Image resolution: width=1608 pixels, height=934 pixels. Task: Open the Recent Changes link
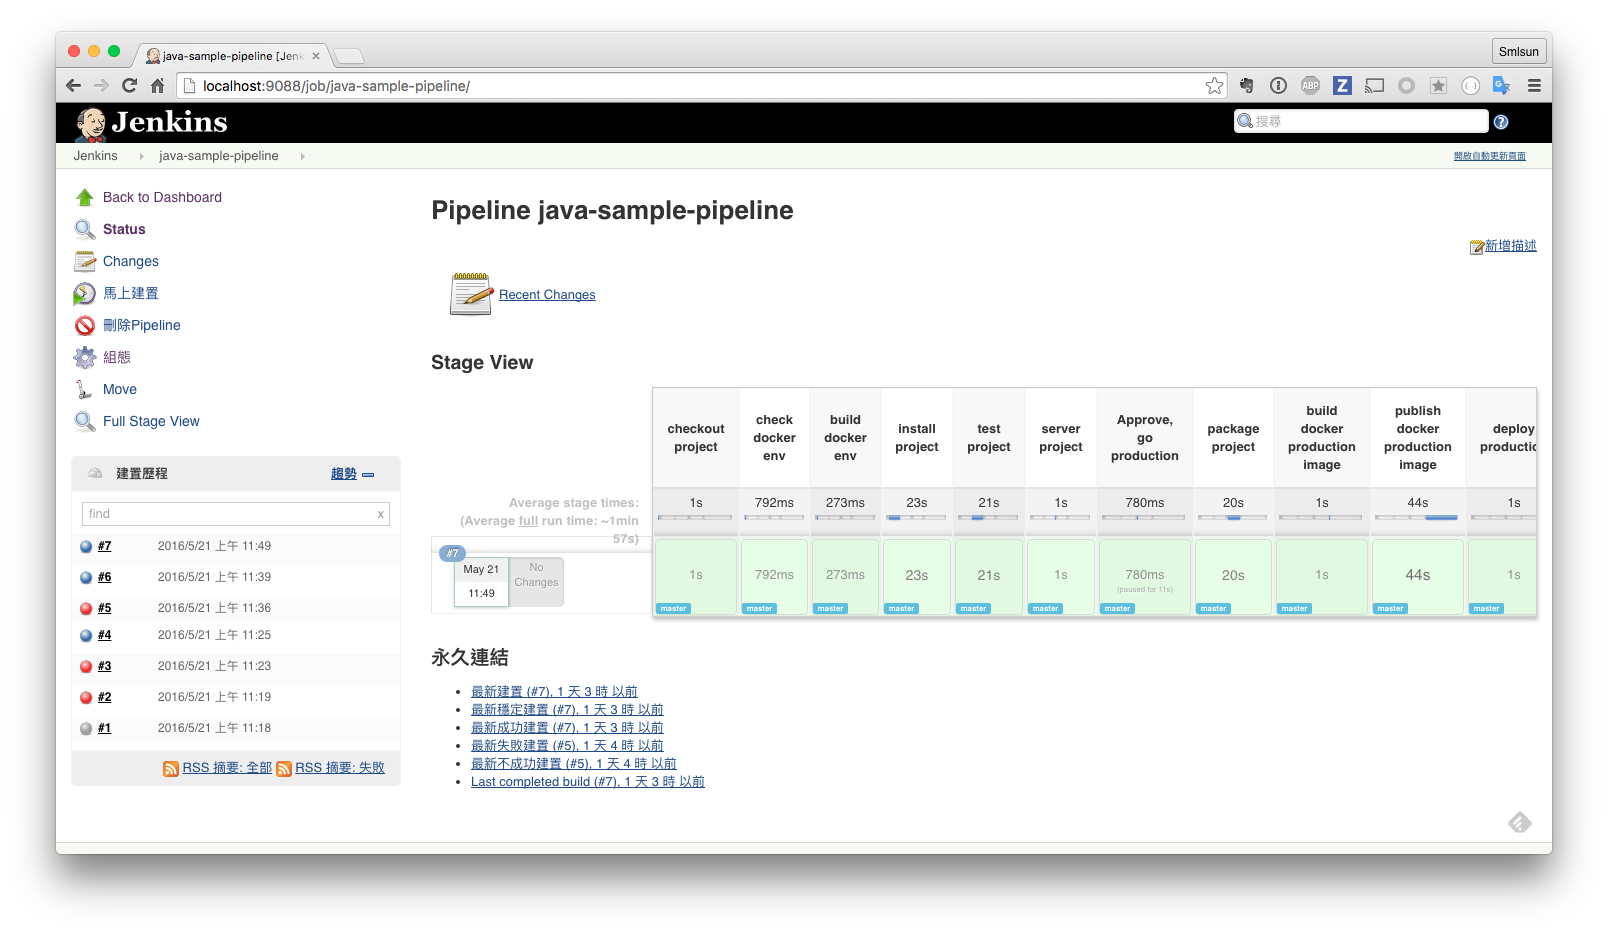coord(547,295)
